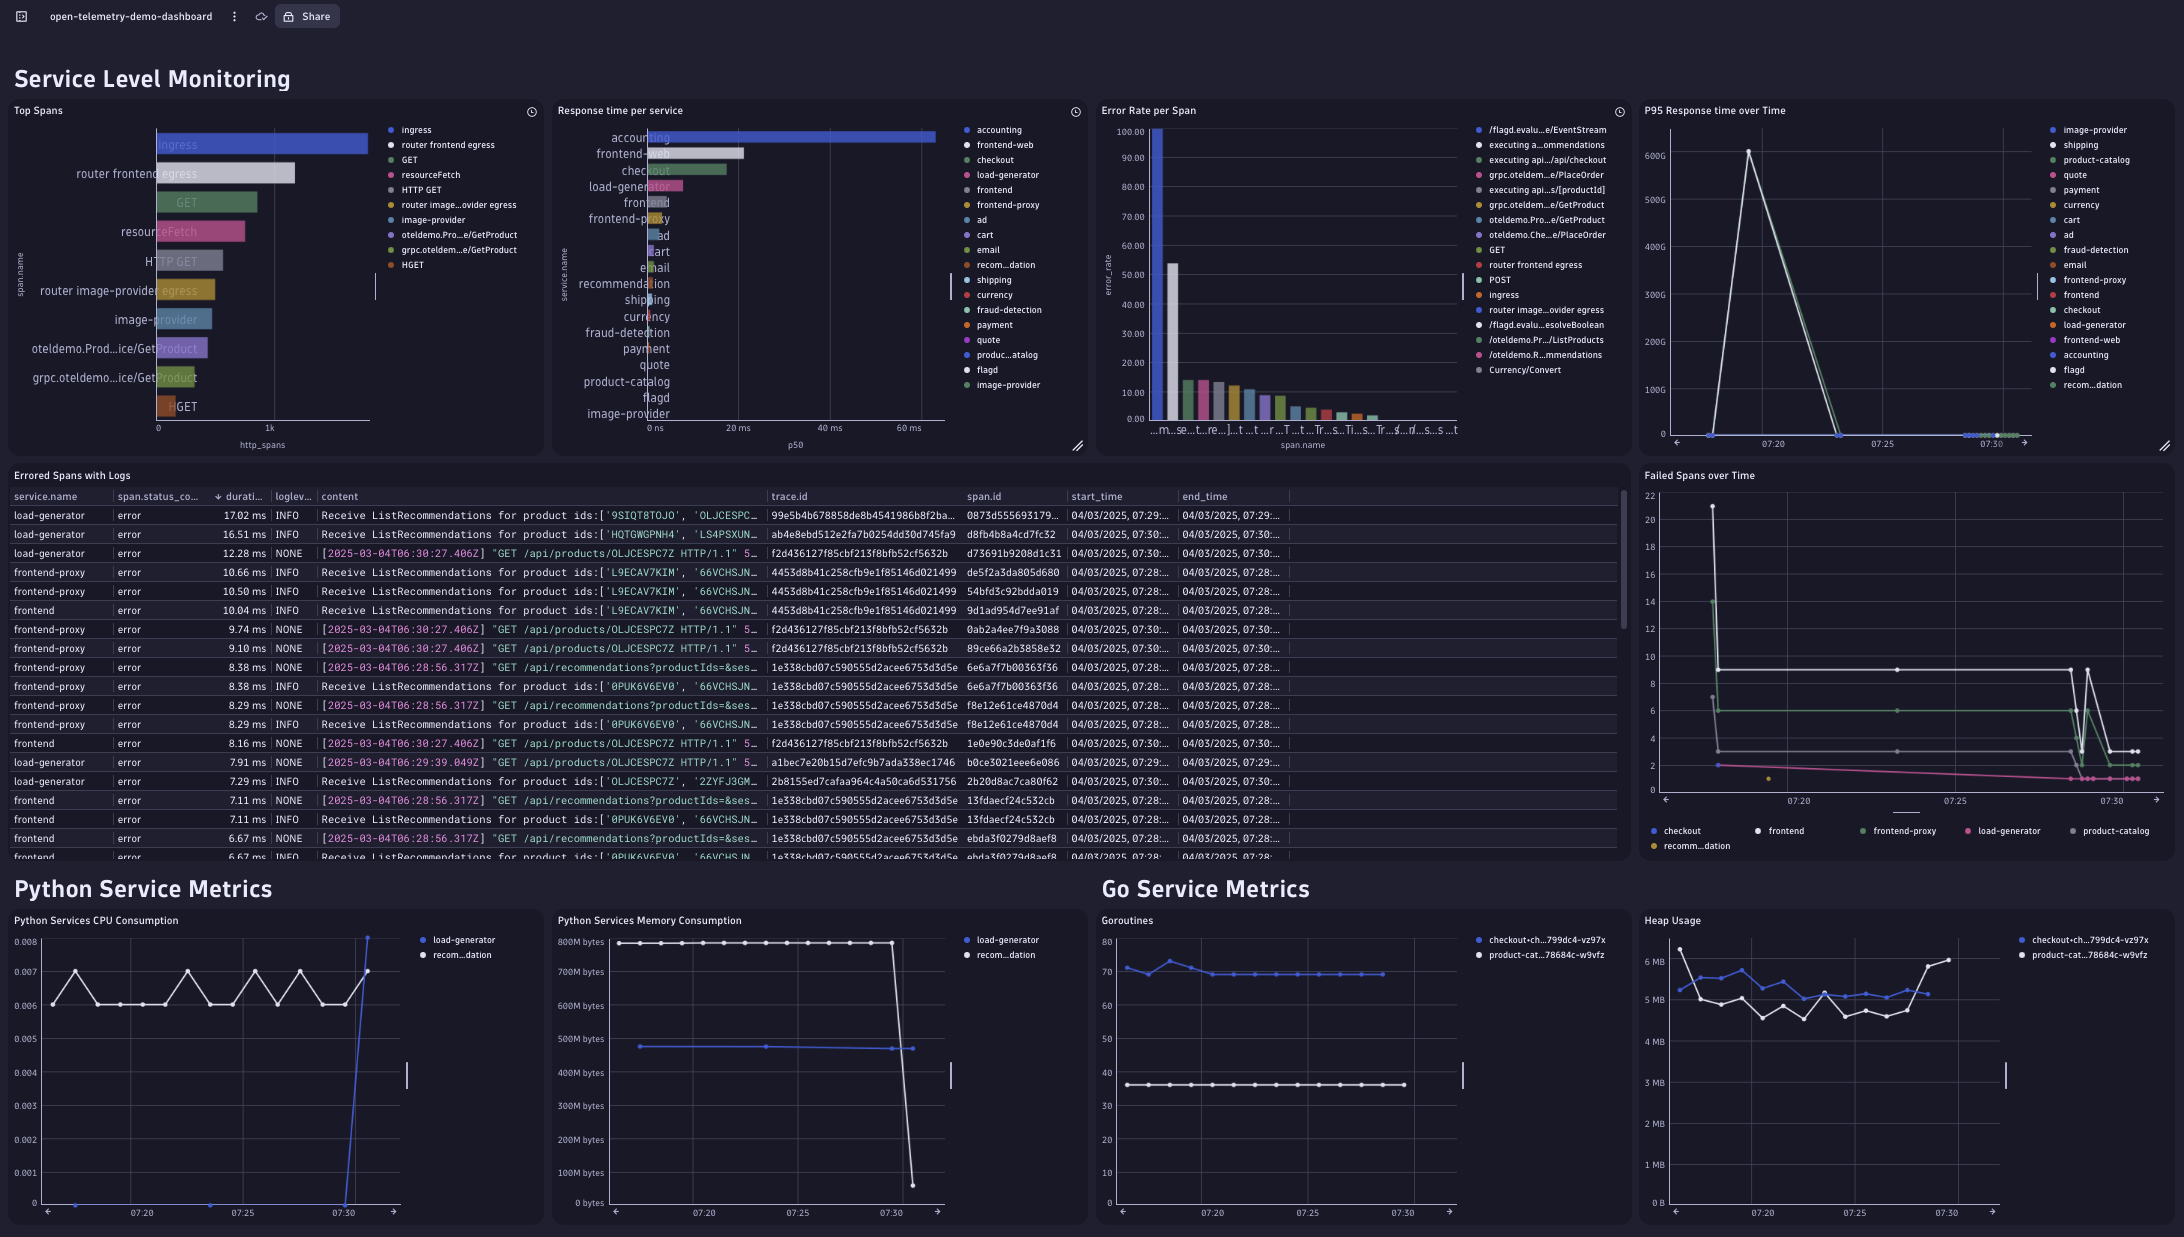Select the ingress entry in Top Spans legend
The width and height of the screenshot is (2184, 1237).
click(416, 130)
